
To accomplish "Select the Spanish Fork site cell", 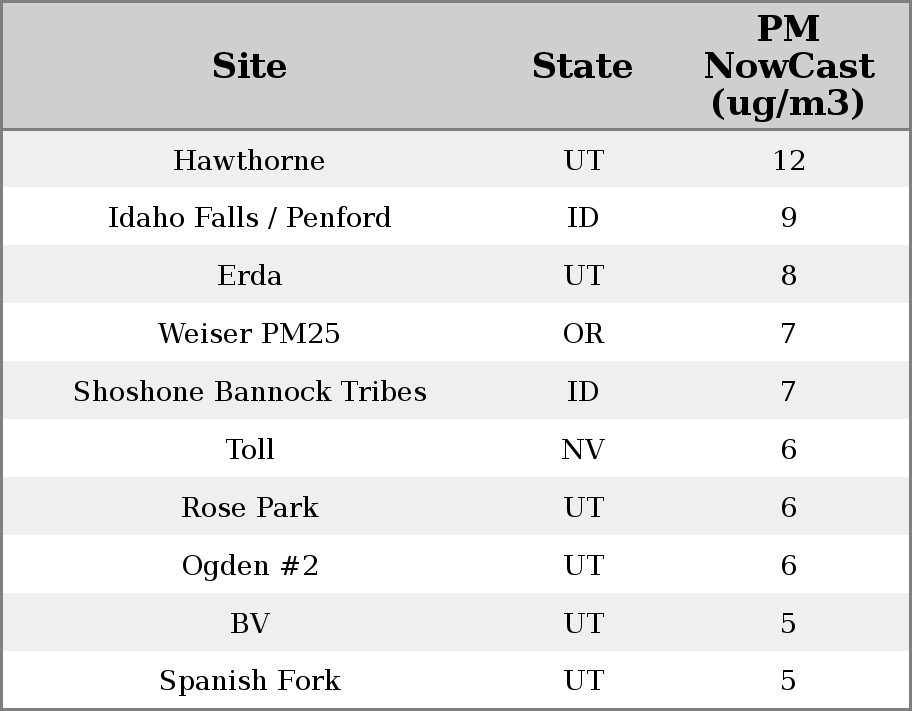I will (249, 681).
